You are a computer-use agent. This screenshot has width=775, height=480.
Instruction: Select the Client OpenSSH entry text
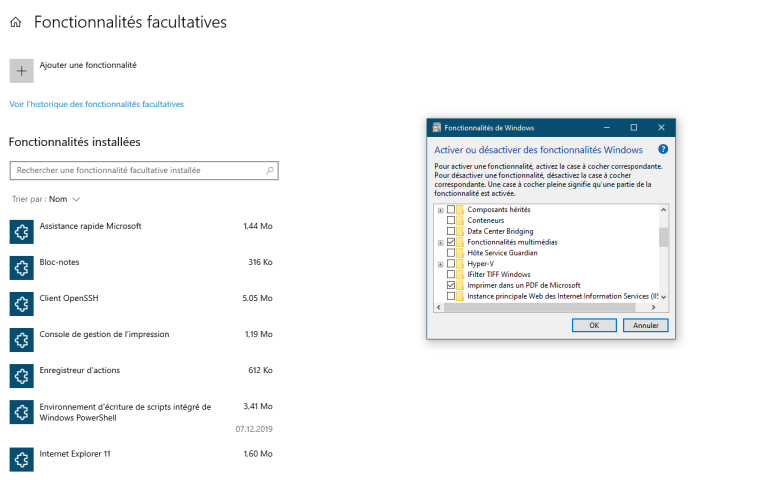(x=69, y=298)
